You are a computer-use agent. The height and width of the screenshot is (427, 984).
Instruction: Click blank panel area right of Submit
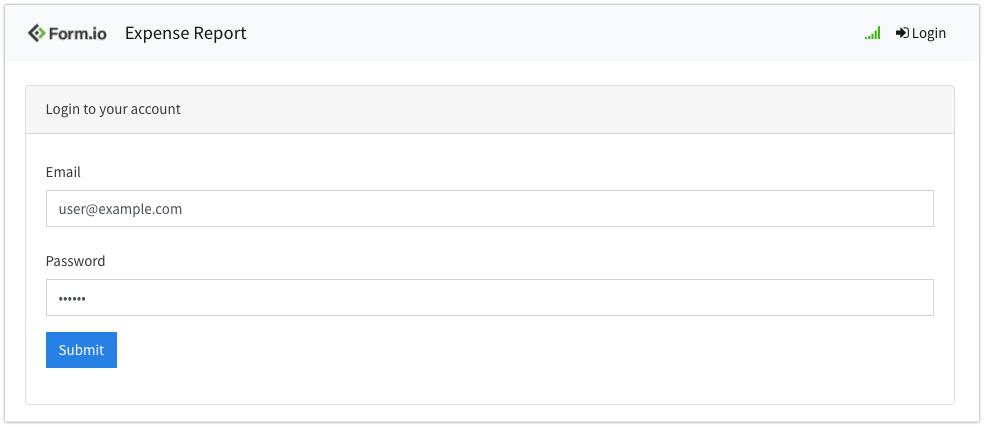click(500, 350)
